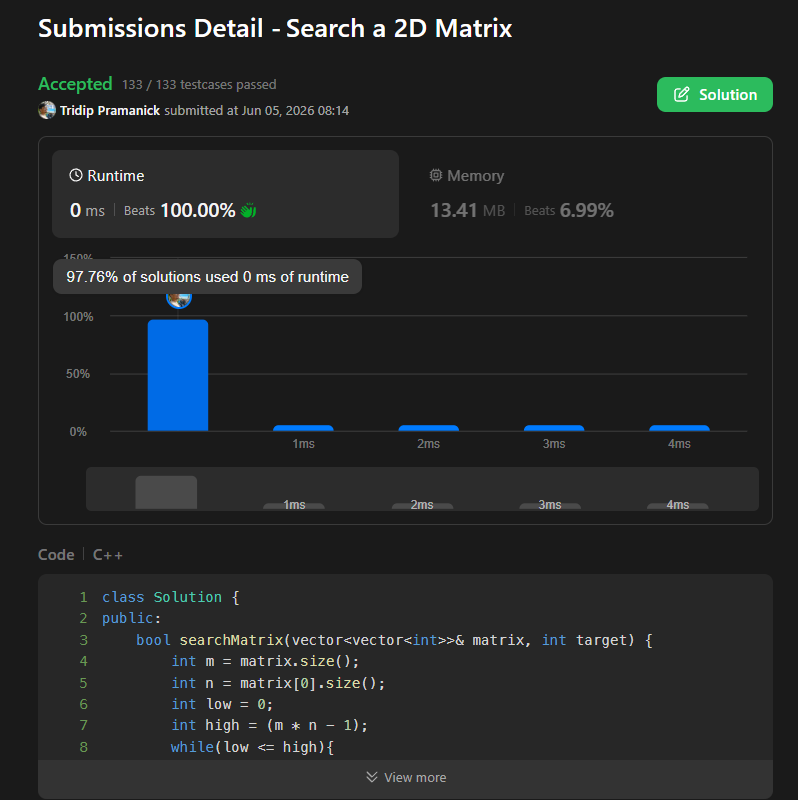Click the 13.41 MB memory value

coord(468,210)
